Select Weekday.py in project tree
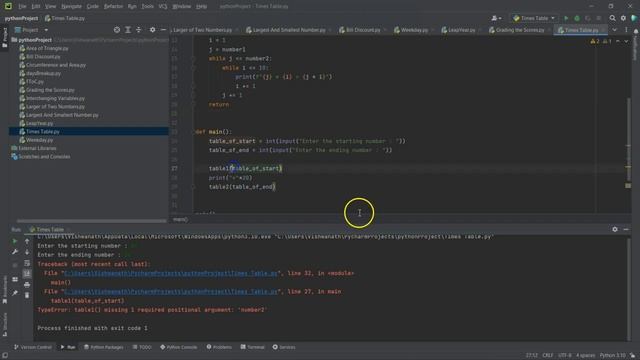The width and height of the screenshot is (640, 360). (x=36, y=140)
